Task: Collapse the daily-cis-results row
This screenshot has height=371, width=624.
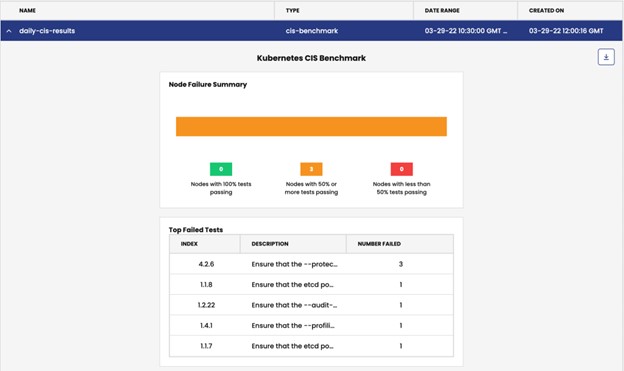Action: (9, 31)
